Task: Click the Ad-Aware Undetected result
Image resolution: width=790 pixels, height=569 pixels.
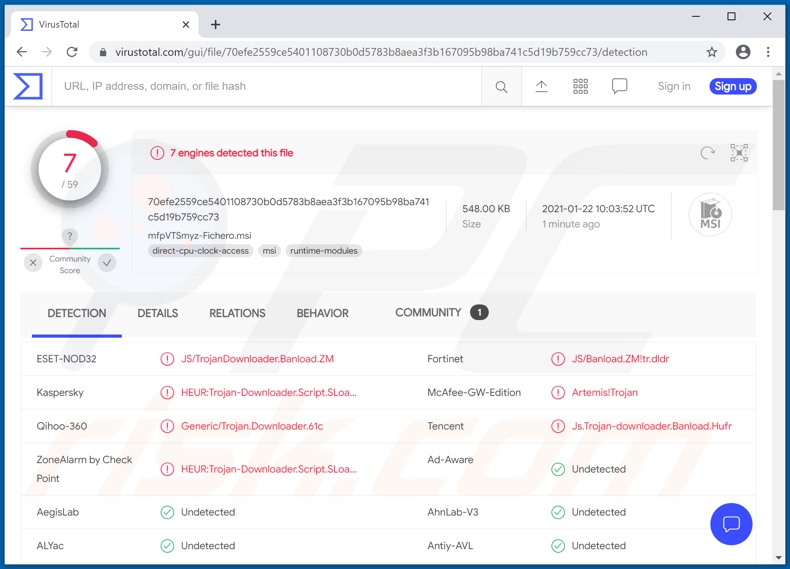Action: [x=599, y=469]
